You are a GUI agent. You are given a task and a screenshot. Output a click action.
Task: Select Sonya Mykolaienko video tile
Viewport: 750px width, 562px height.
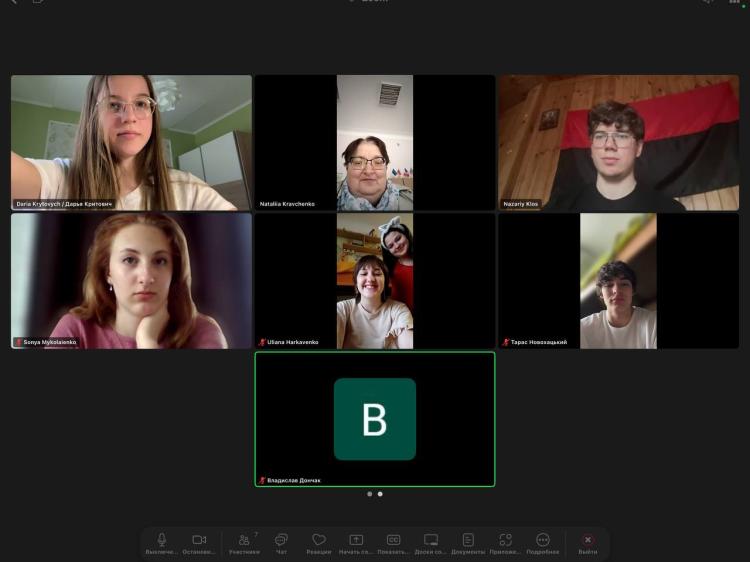[x=131, y=281]
